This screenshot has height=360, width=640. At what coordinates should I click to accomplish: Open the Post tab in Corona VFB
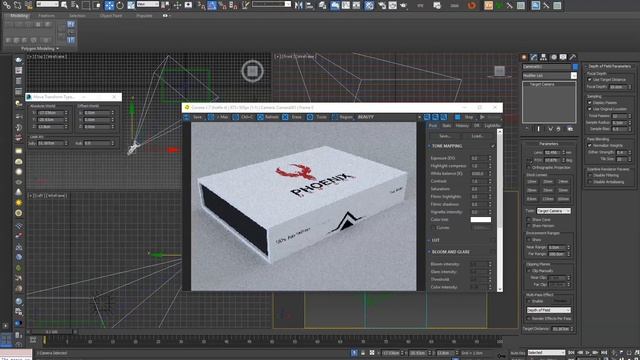click(433, 126)
